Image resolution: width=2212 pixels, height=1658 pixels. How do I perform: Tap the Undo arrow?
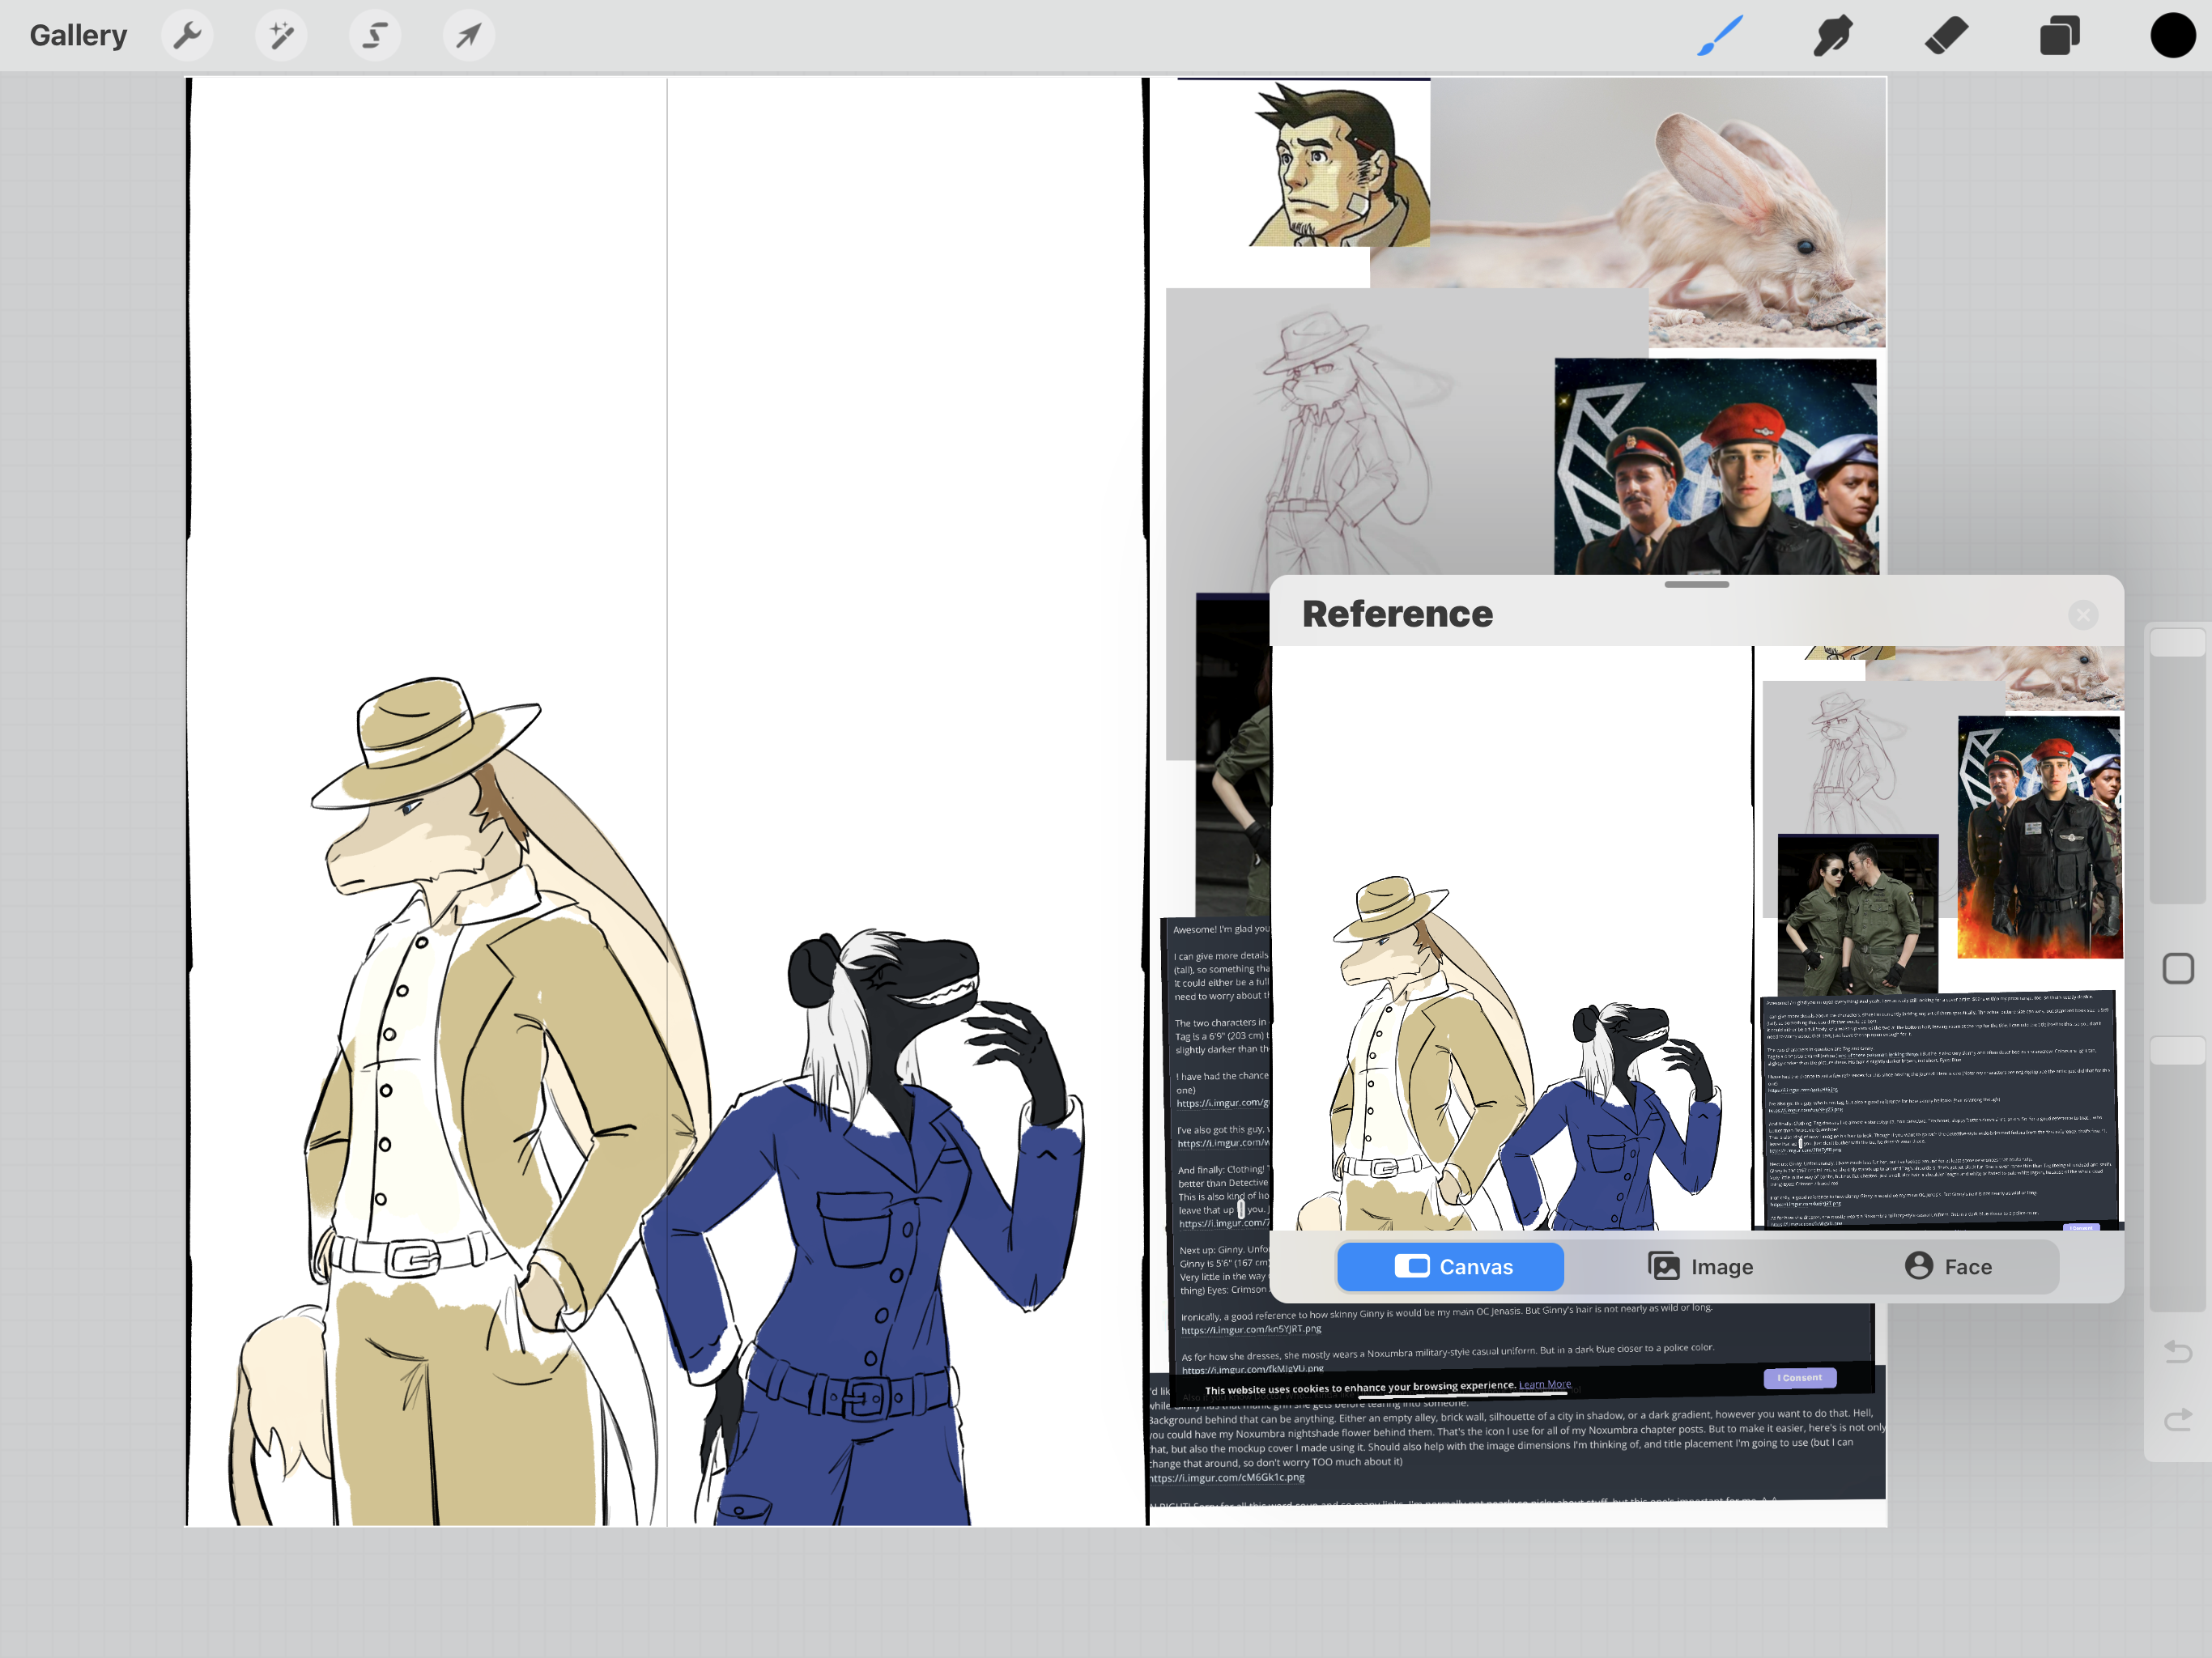pyautogui.click(x=2178, y=1352)
